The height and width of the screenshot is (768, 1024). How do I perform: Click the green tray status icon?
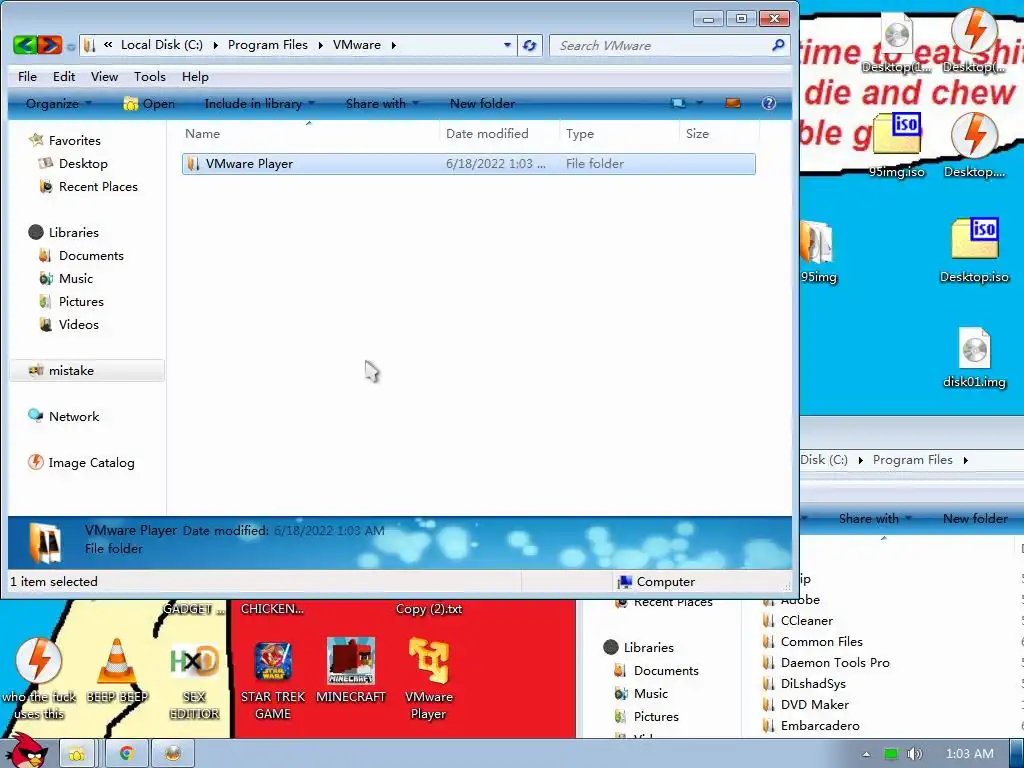coord(891,754)
